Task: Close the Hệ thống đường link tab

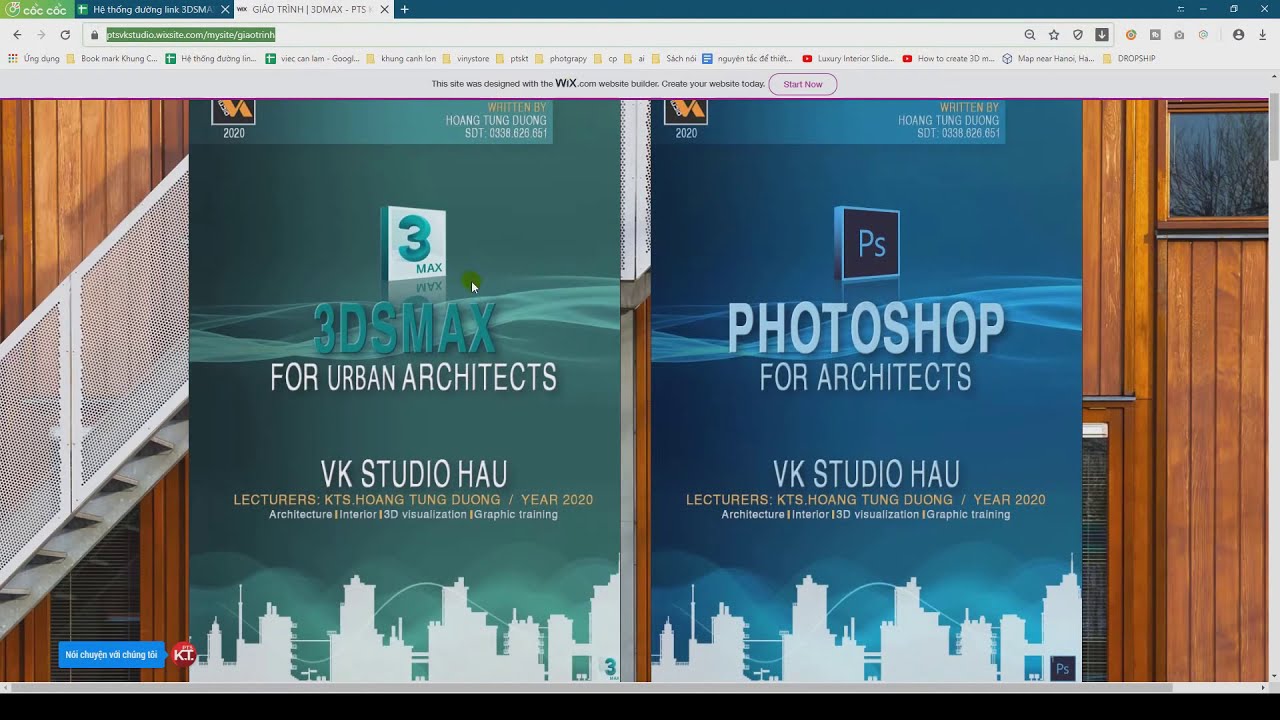Action: point(224,9)
